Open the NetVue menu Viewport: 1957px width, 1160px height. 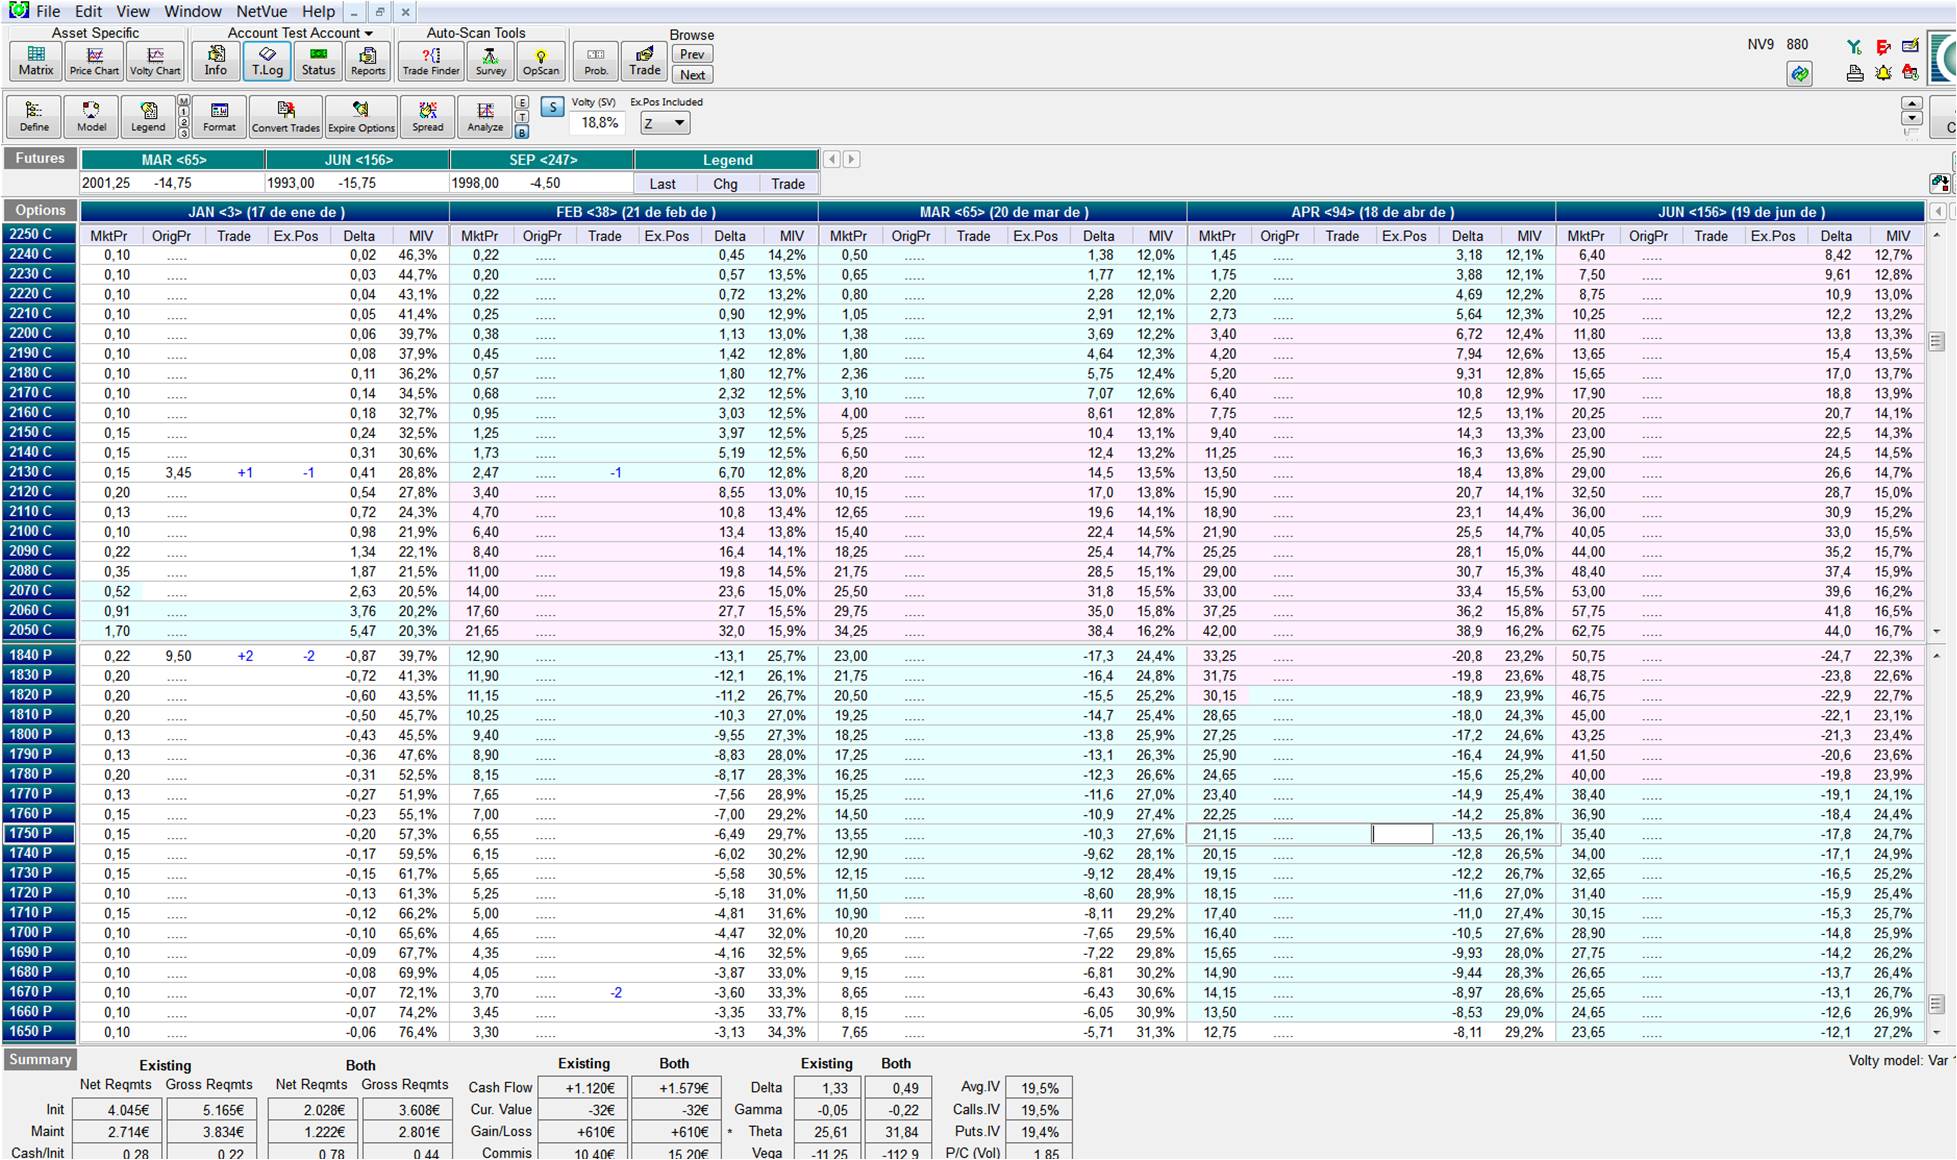tap(261, 11)
